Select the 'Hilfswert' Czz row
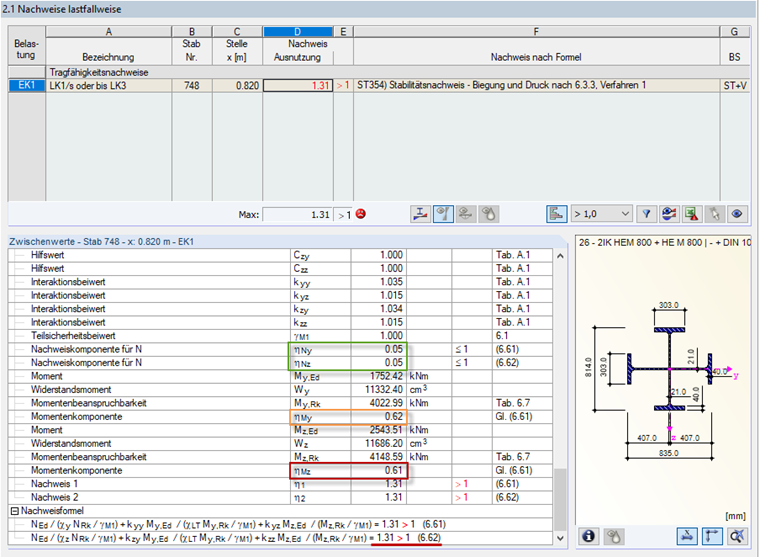Screen dimensions: 760x557 tap(280, 269)
